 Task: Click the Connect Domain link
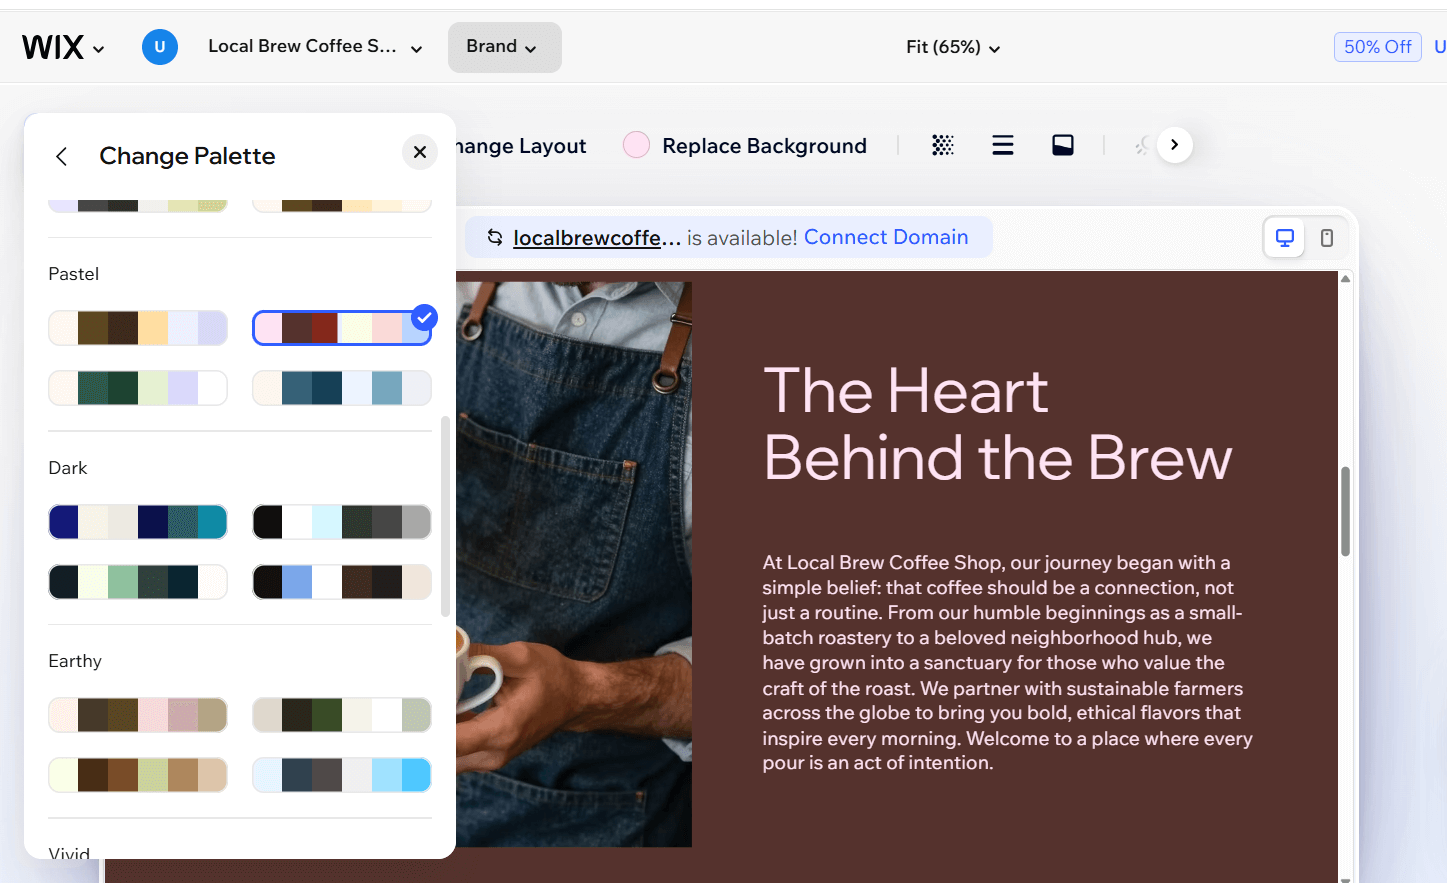[885, 238]
